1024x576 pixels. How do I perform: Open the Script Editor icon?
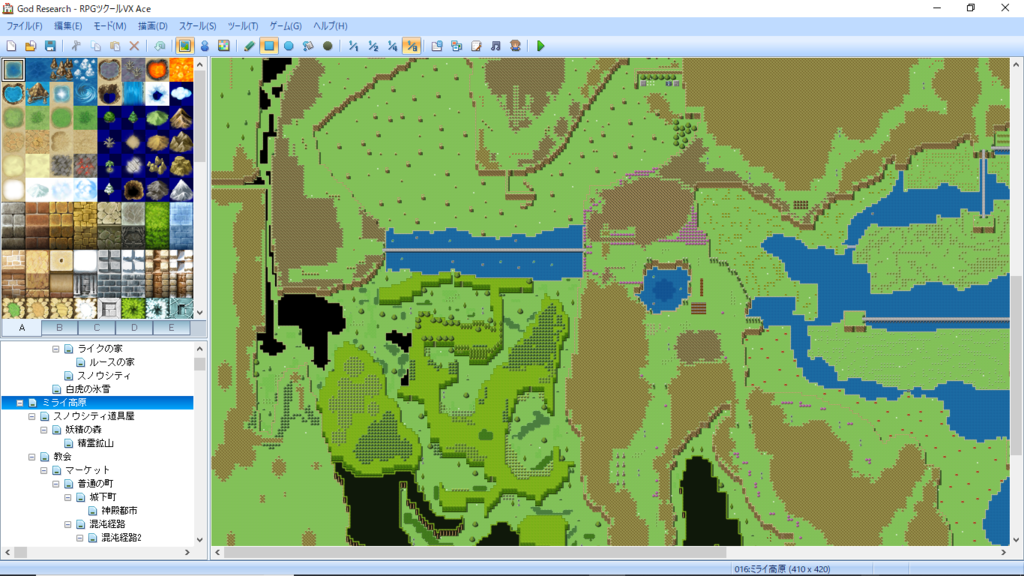[476, 46]
